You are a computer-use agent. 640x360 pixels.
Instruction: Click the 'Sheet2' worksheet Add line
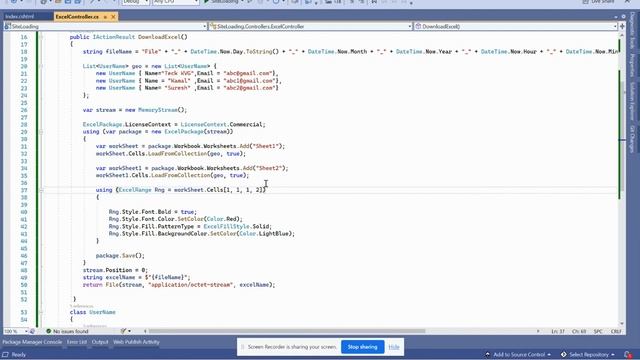click(192, 168)
